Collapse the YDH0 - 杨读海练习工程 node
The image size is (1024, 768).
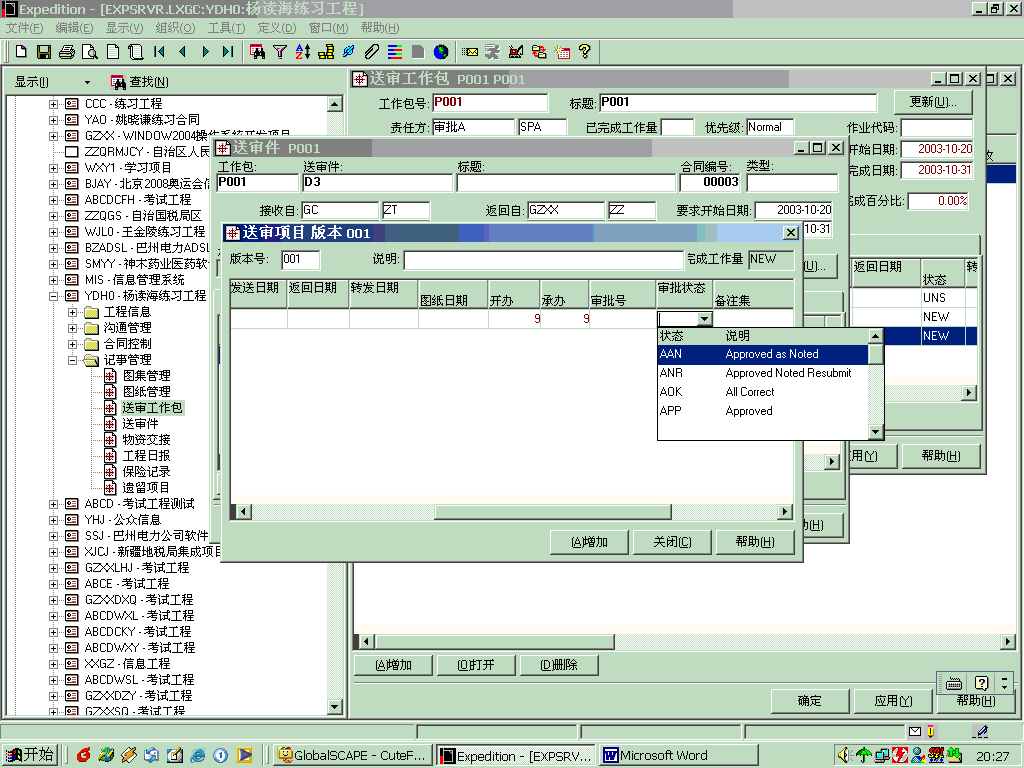pyautogui.click(x=54, y=296)
